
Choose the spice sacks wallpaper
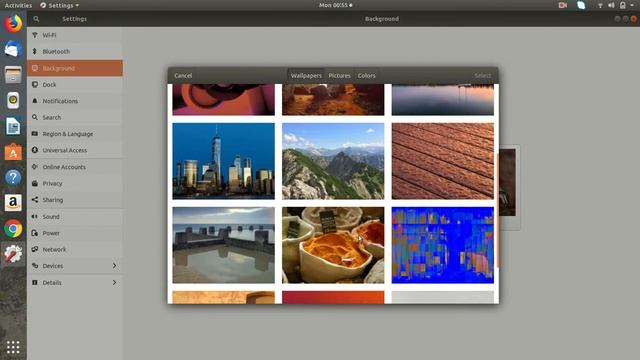(x=333, y=245)
